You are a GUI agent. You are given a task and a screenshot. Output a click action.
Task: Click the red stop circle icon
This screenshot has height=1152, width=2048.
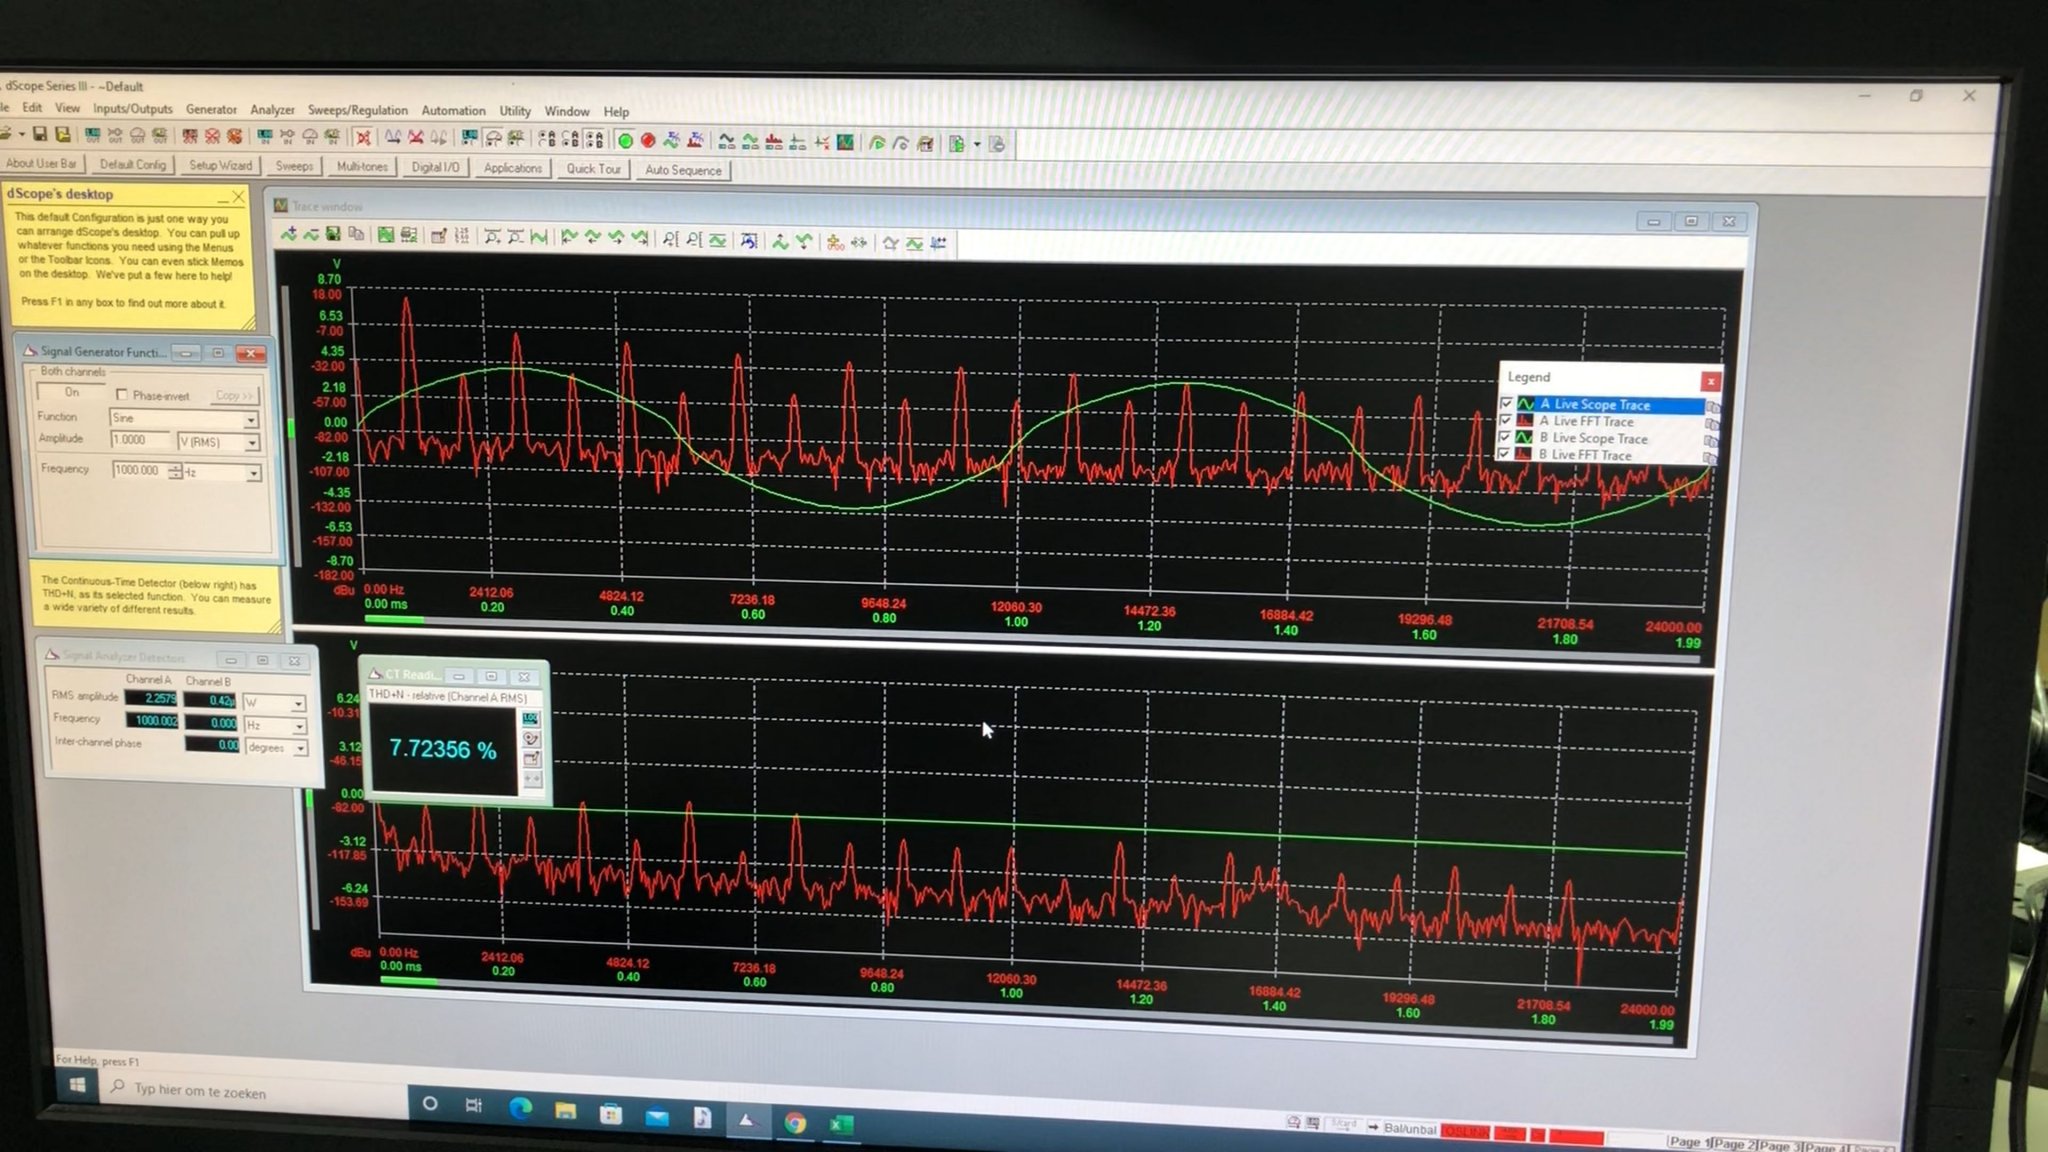(x=648, y=141)
